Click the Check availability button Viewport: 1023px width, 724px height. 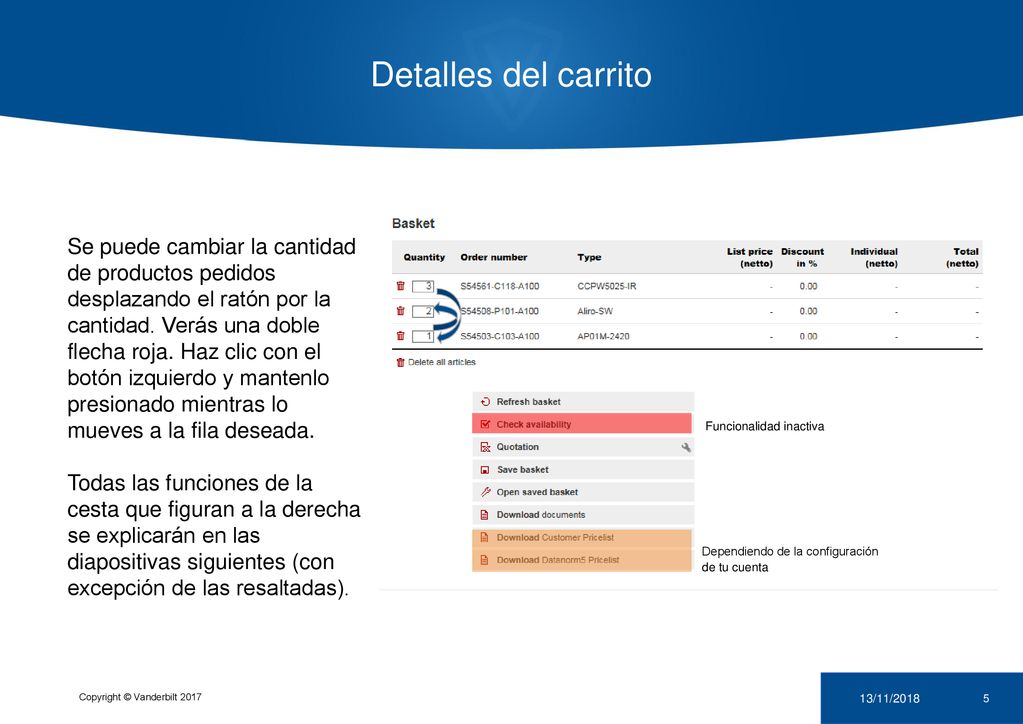tap(582, 424)
